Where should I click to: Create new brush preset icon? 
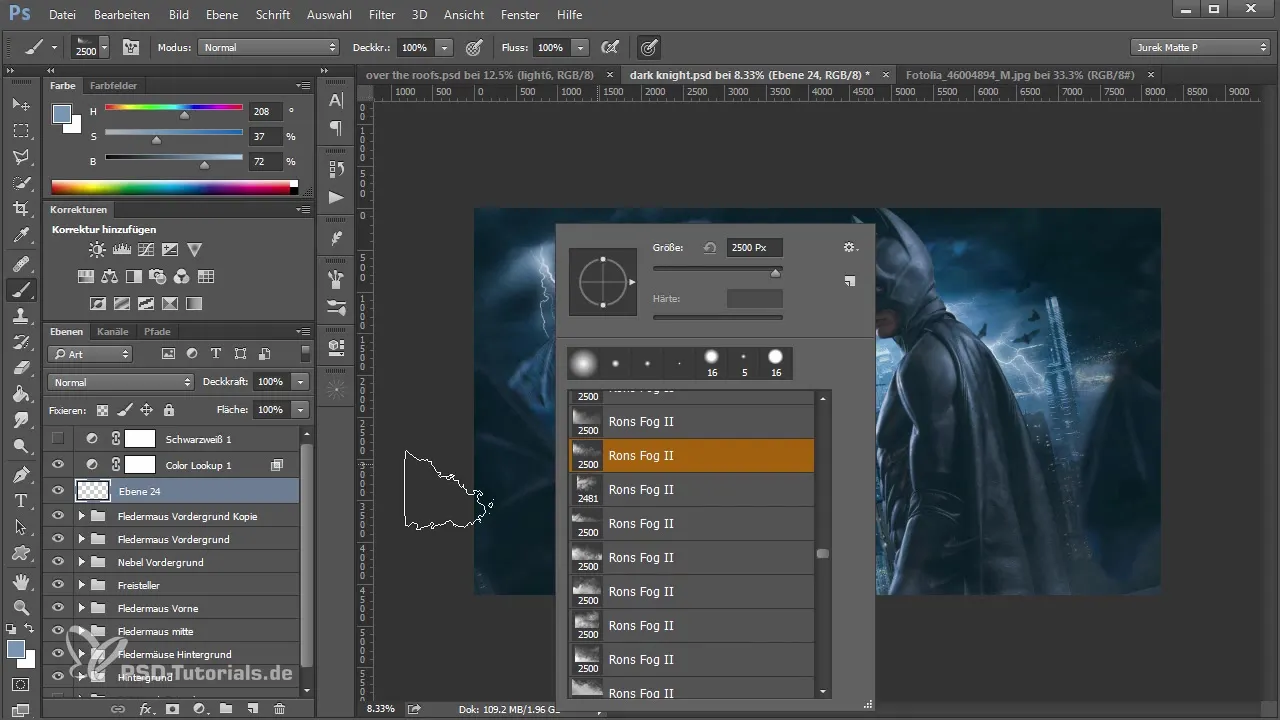point(849,282)
